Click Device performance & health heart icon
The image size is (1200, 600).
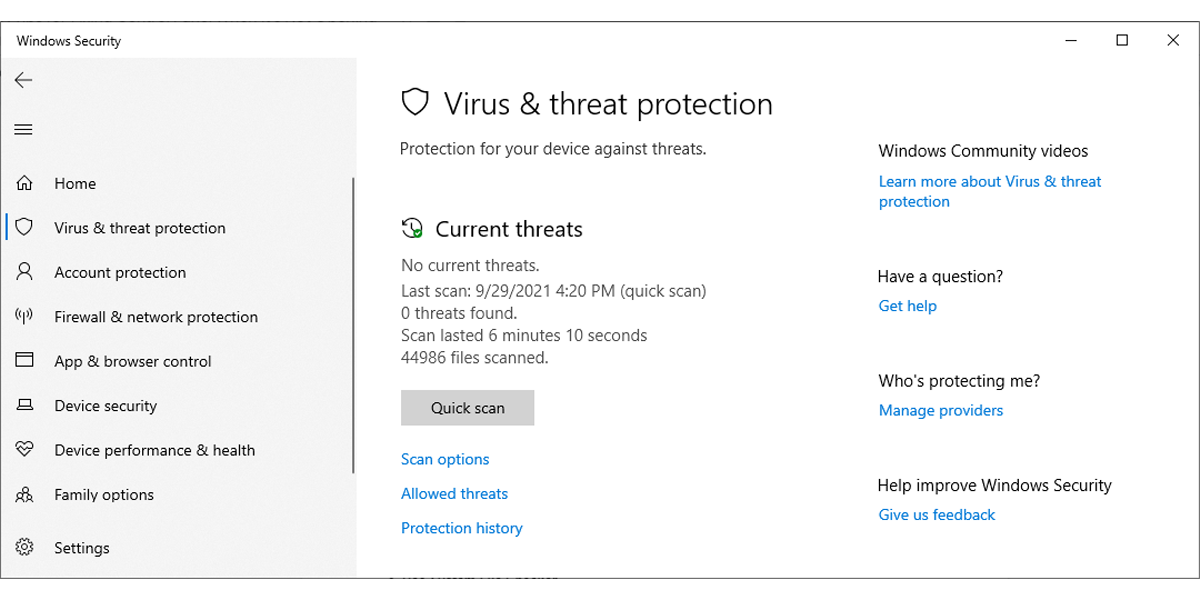coord(25,450)
